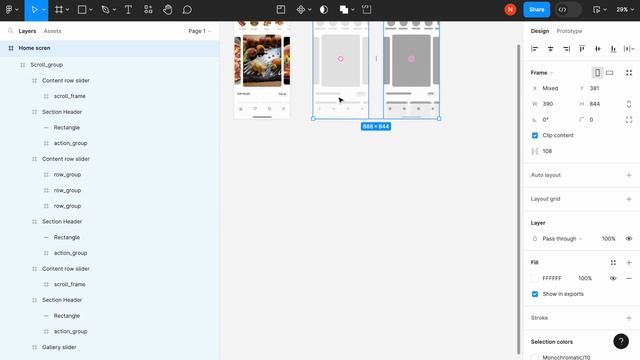640x360 pixels.
Task: Click the Independent corners icon
Action: (x=629, y=120)
